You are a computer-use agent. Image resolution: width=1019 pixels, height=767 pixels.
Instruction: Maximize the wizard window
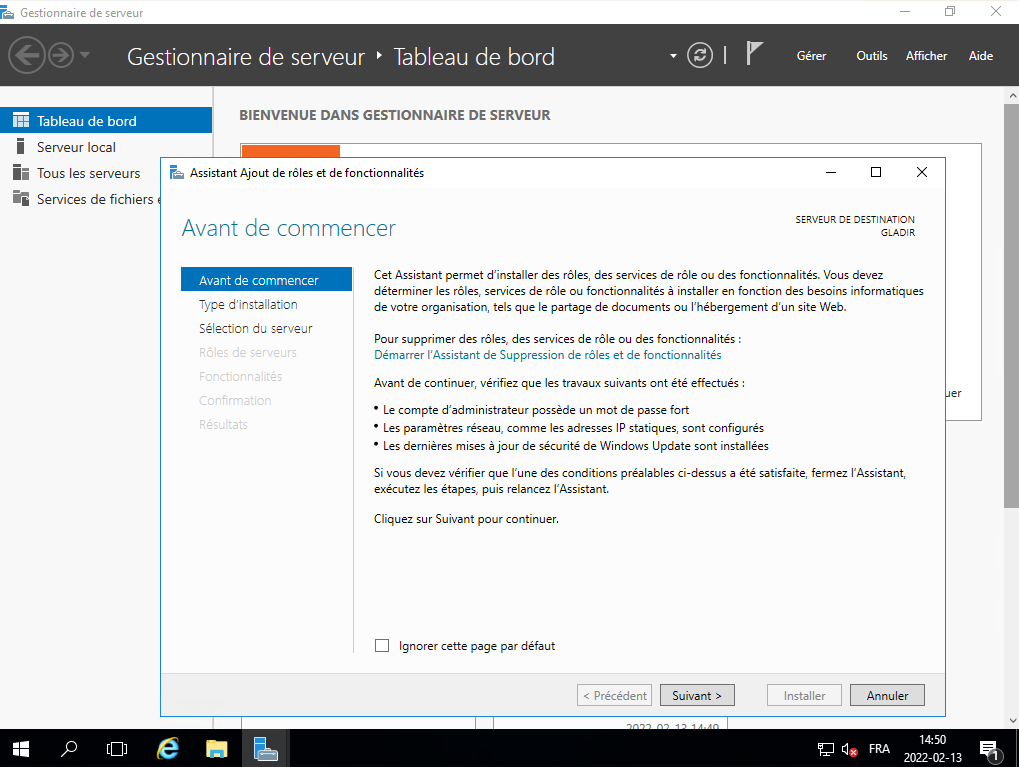tap(875, 172)
